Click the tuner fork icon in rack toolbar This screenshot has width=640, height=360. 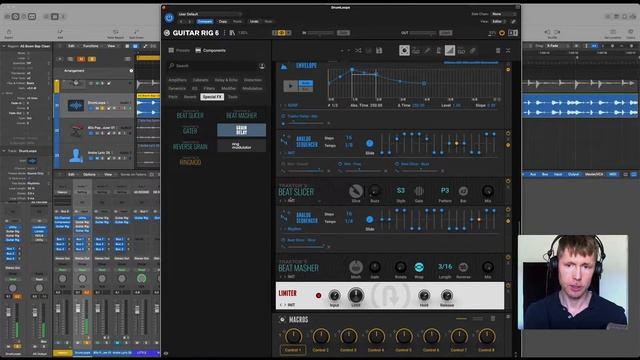(438, 51)
